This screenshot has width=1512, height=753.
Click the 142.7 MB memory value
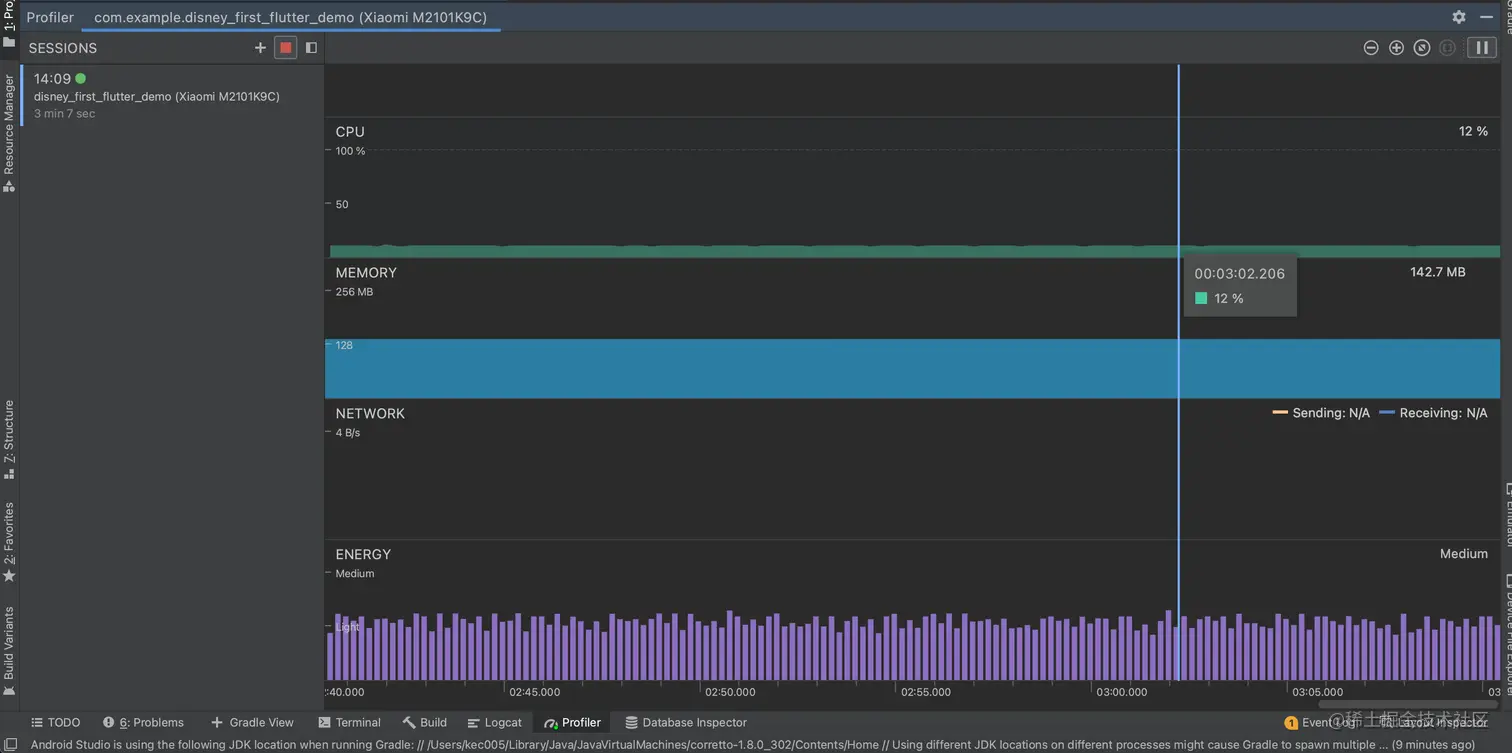tap(1437, 272)
